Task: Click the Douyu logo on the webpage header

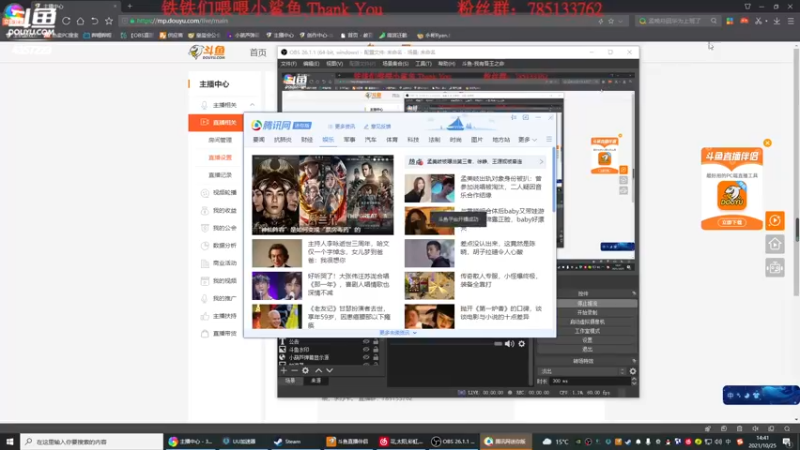Action: click(x=207, y=52)
